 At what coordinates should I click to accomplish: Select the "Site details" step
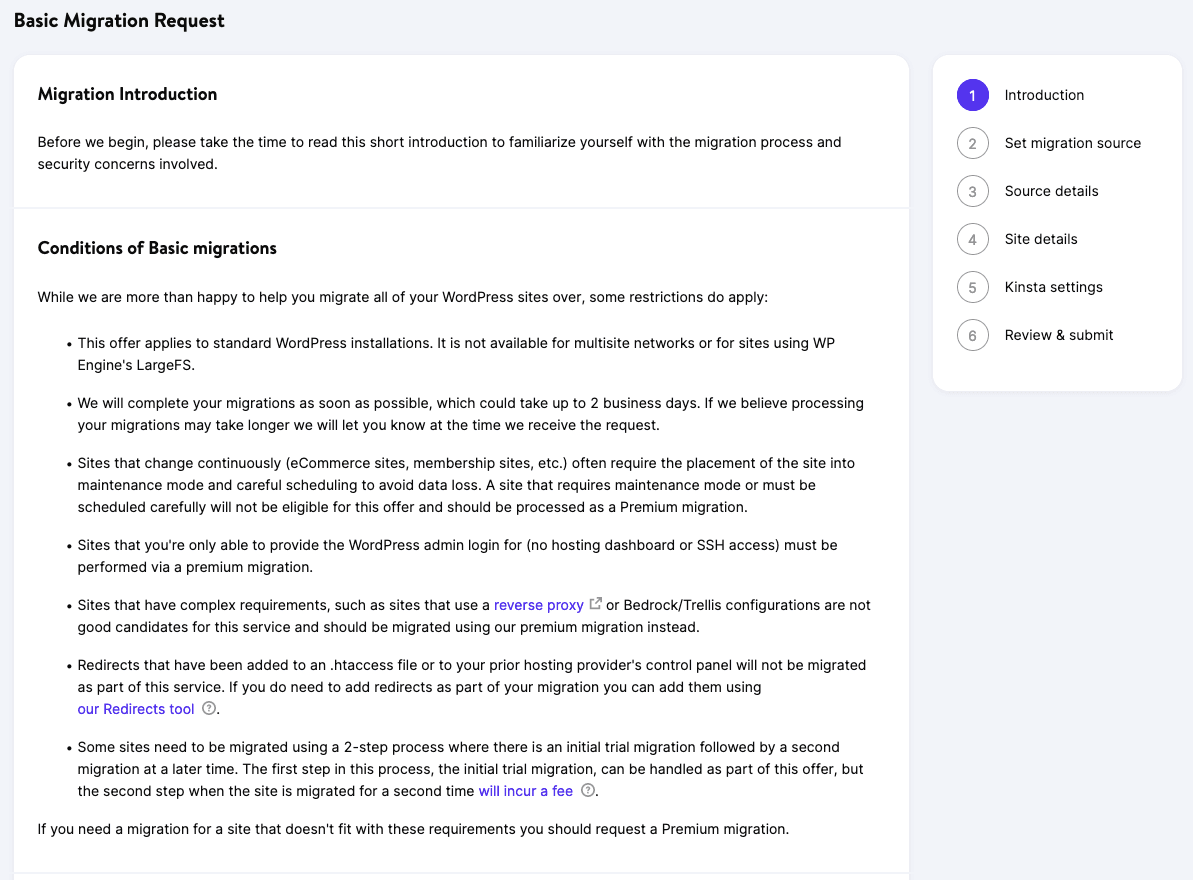1040,239
